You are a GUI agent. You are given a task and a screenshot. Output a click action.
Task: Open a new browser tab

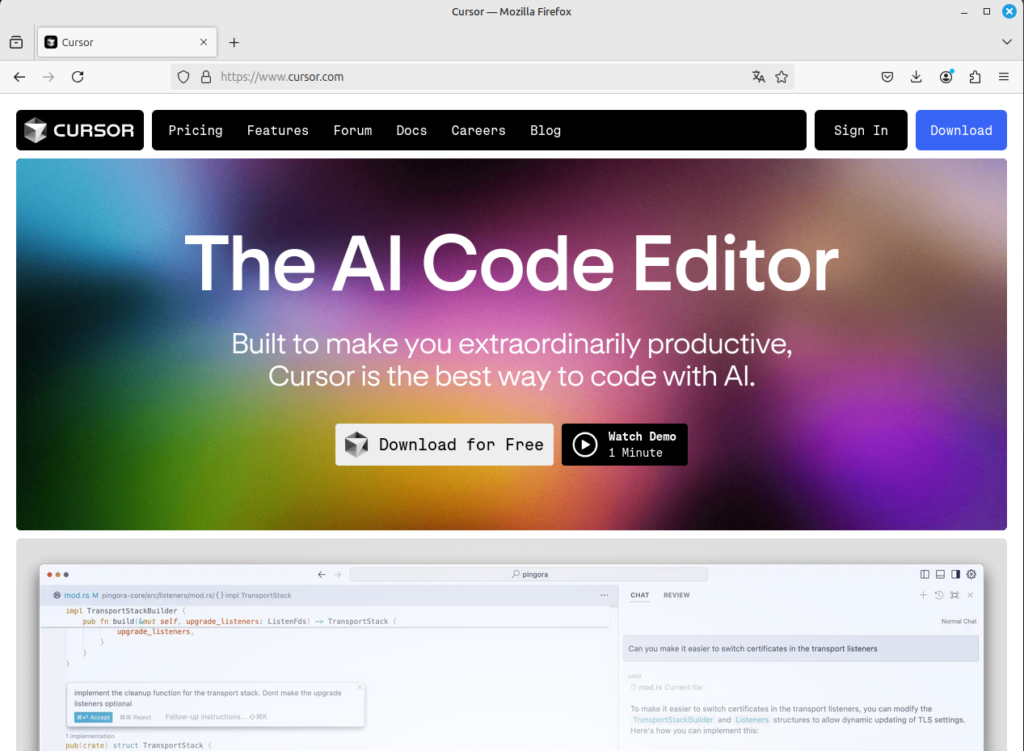234,43
